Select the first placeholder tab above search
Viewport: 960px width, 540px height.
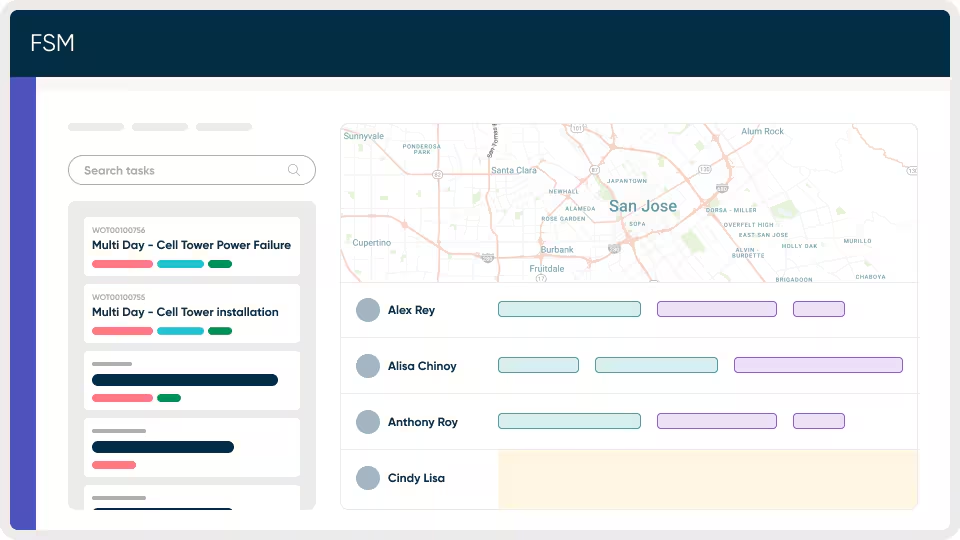coord(96,127)
